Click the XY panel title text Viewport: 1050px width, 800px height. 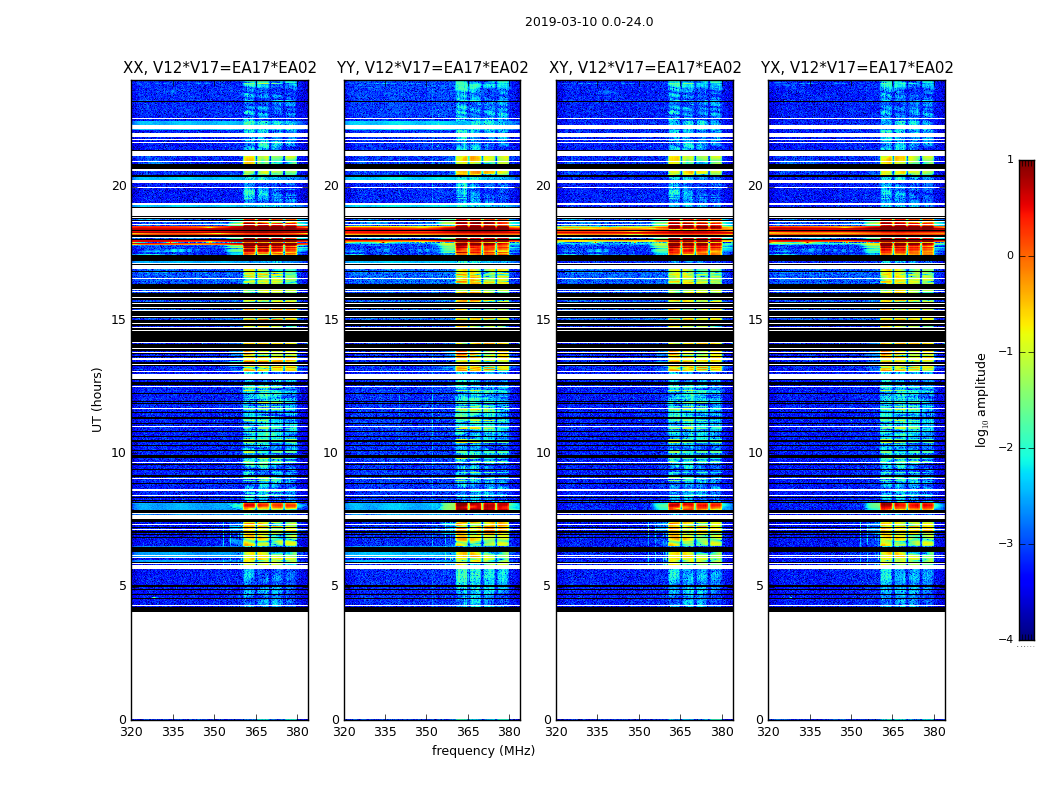pos(645,68)
